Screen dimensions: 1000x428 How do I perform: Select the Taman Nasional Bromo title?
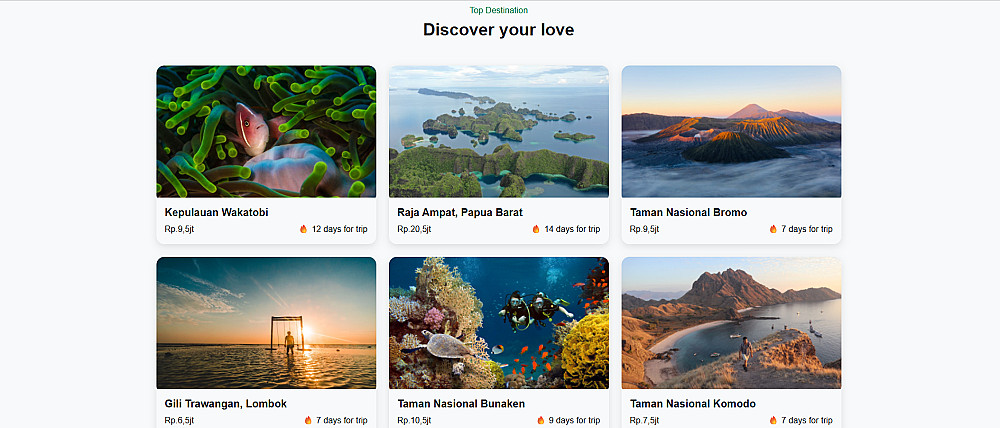tap(688, 212)
